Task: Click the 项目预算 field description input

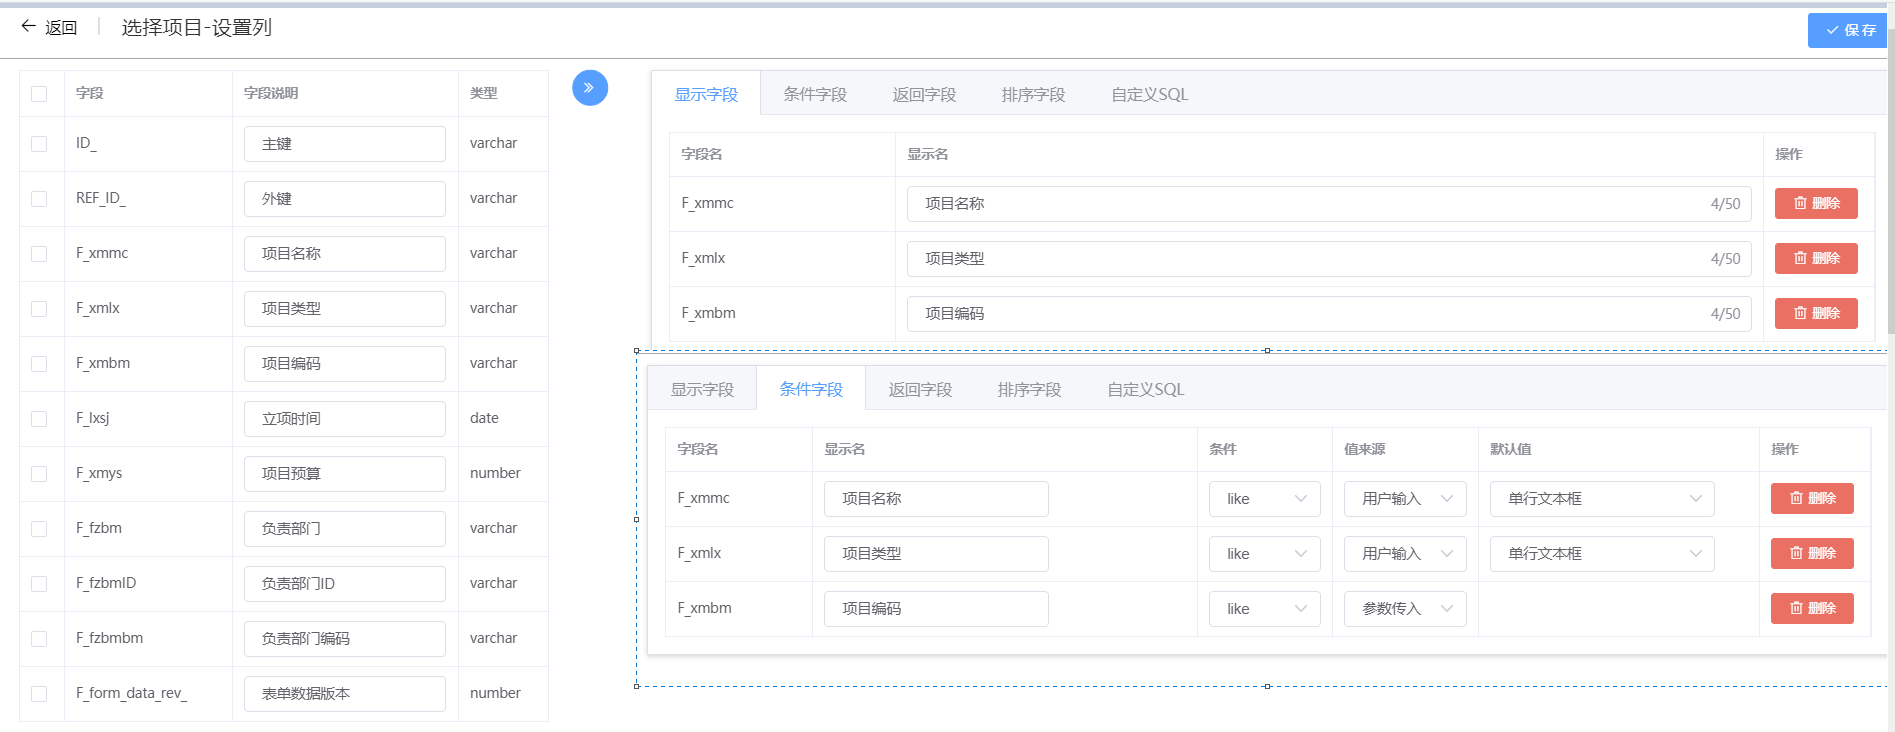Action: click(344, 474)
